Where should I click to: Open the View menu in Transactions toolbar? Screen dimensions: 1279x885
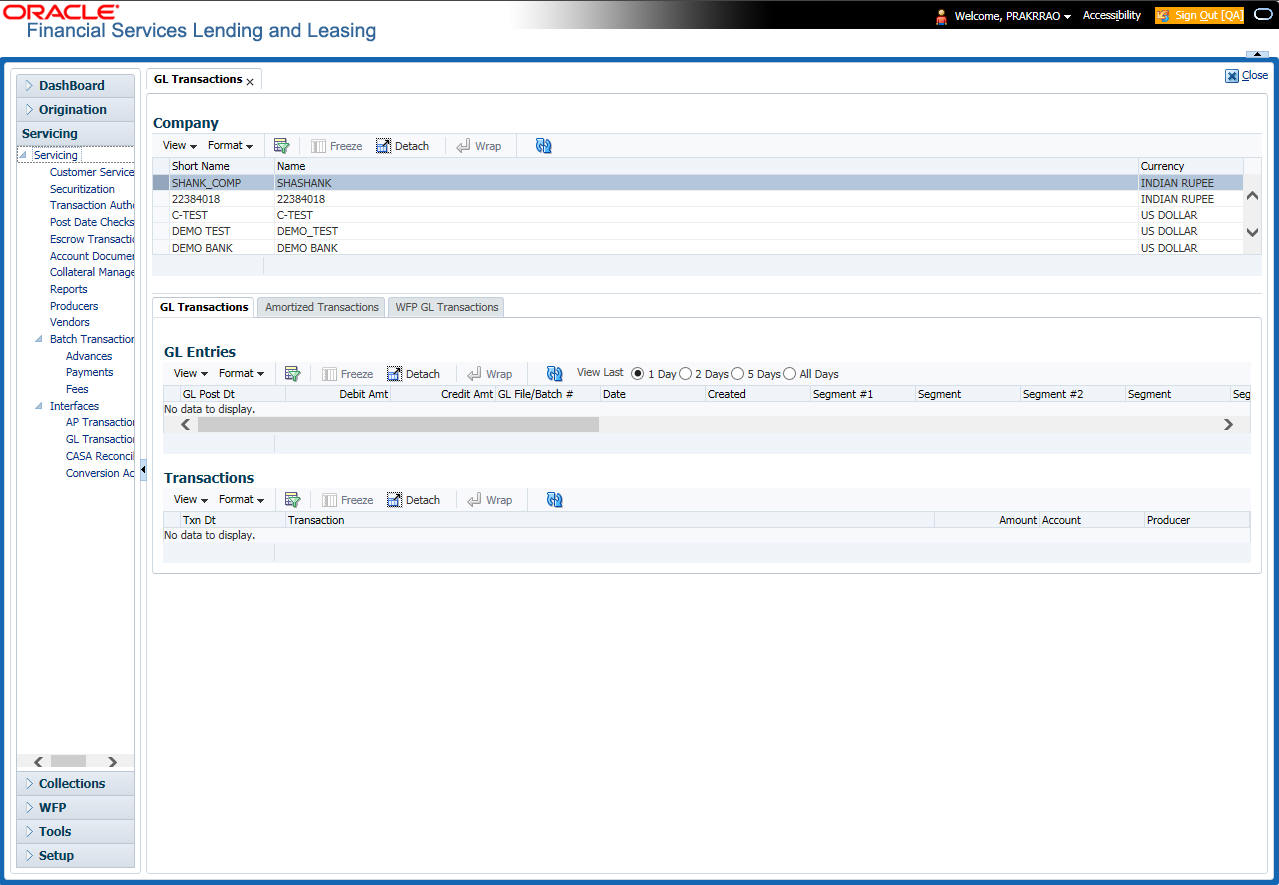point(191,500)
